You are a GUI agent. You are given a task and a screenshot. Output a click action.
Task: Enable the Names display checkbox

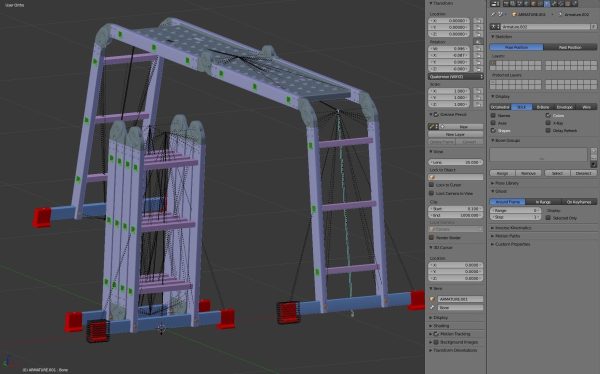(x=493, y=115)
